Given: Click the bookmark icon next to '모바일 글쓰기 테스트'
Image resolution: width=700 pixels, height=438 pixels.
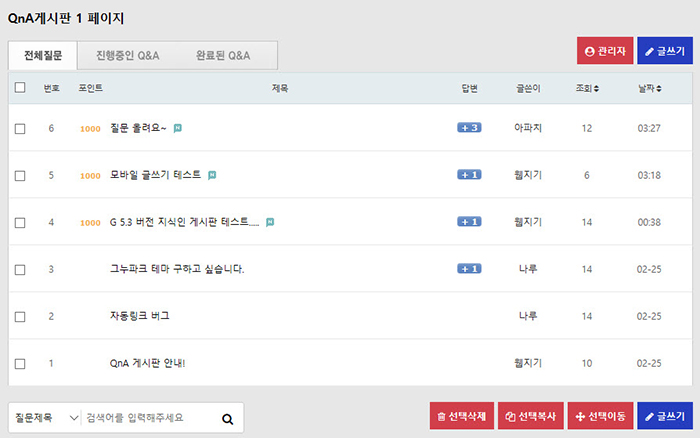Looking at the screenshot, I should (212, 175).
